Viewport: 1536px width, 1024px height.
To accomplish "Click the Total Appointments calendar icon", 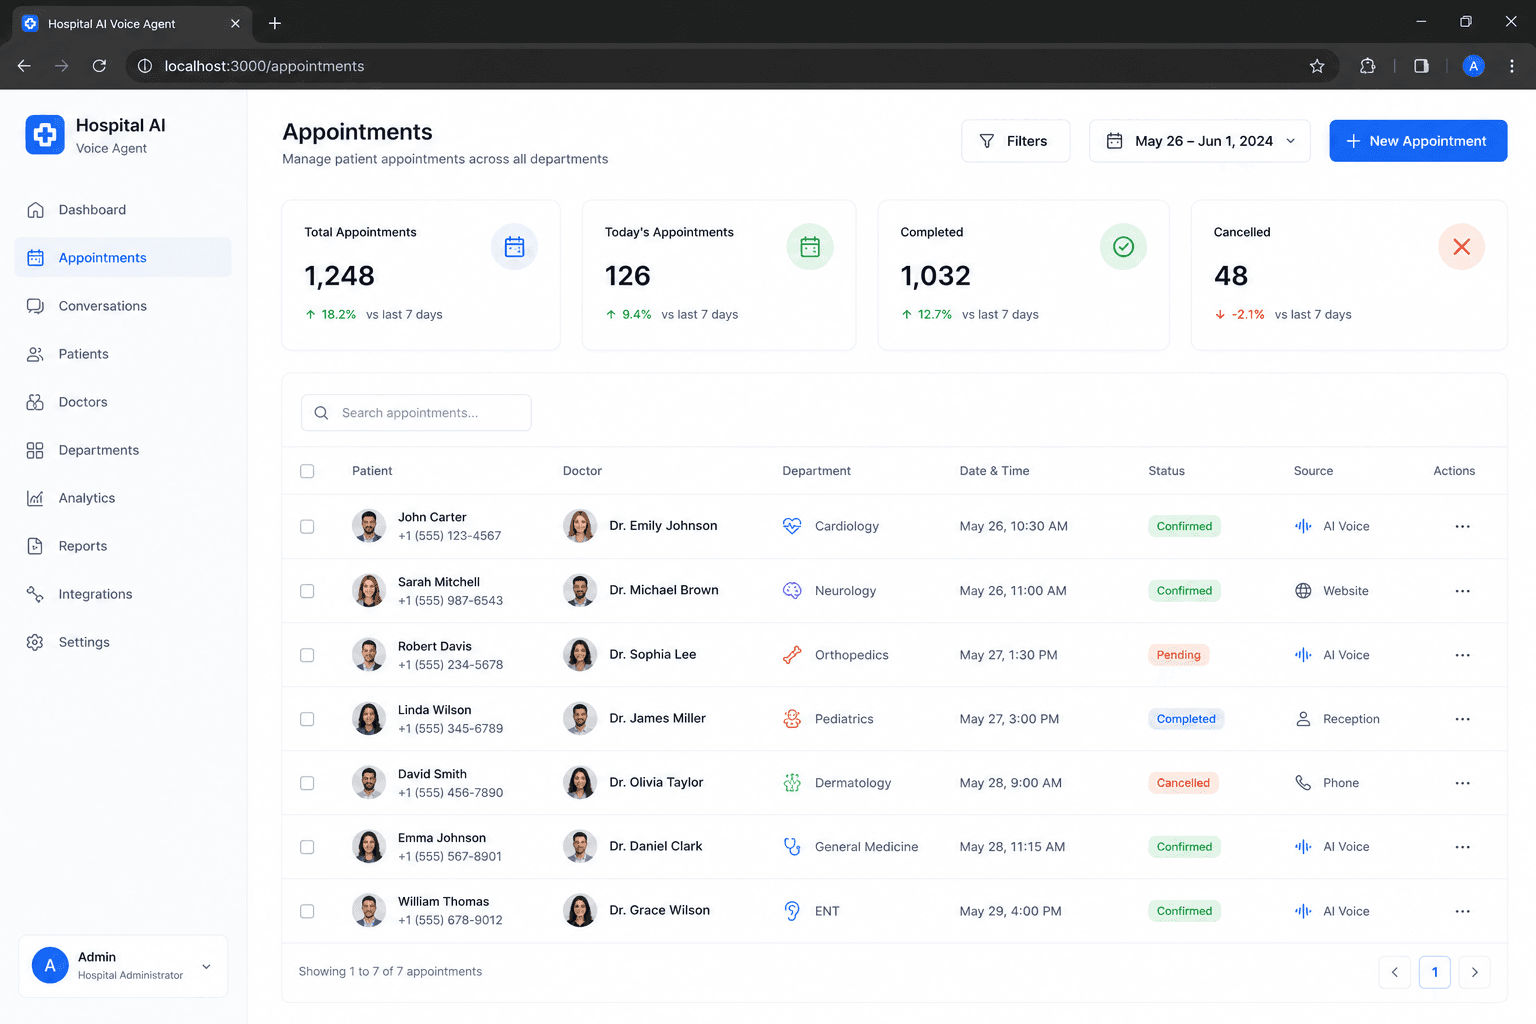I will [x=514, y=247].
